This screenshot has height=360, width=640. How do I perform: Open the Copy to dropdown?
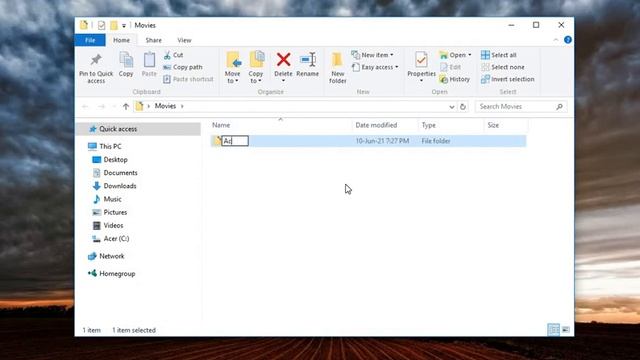256,68
